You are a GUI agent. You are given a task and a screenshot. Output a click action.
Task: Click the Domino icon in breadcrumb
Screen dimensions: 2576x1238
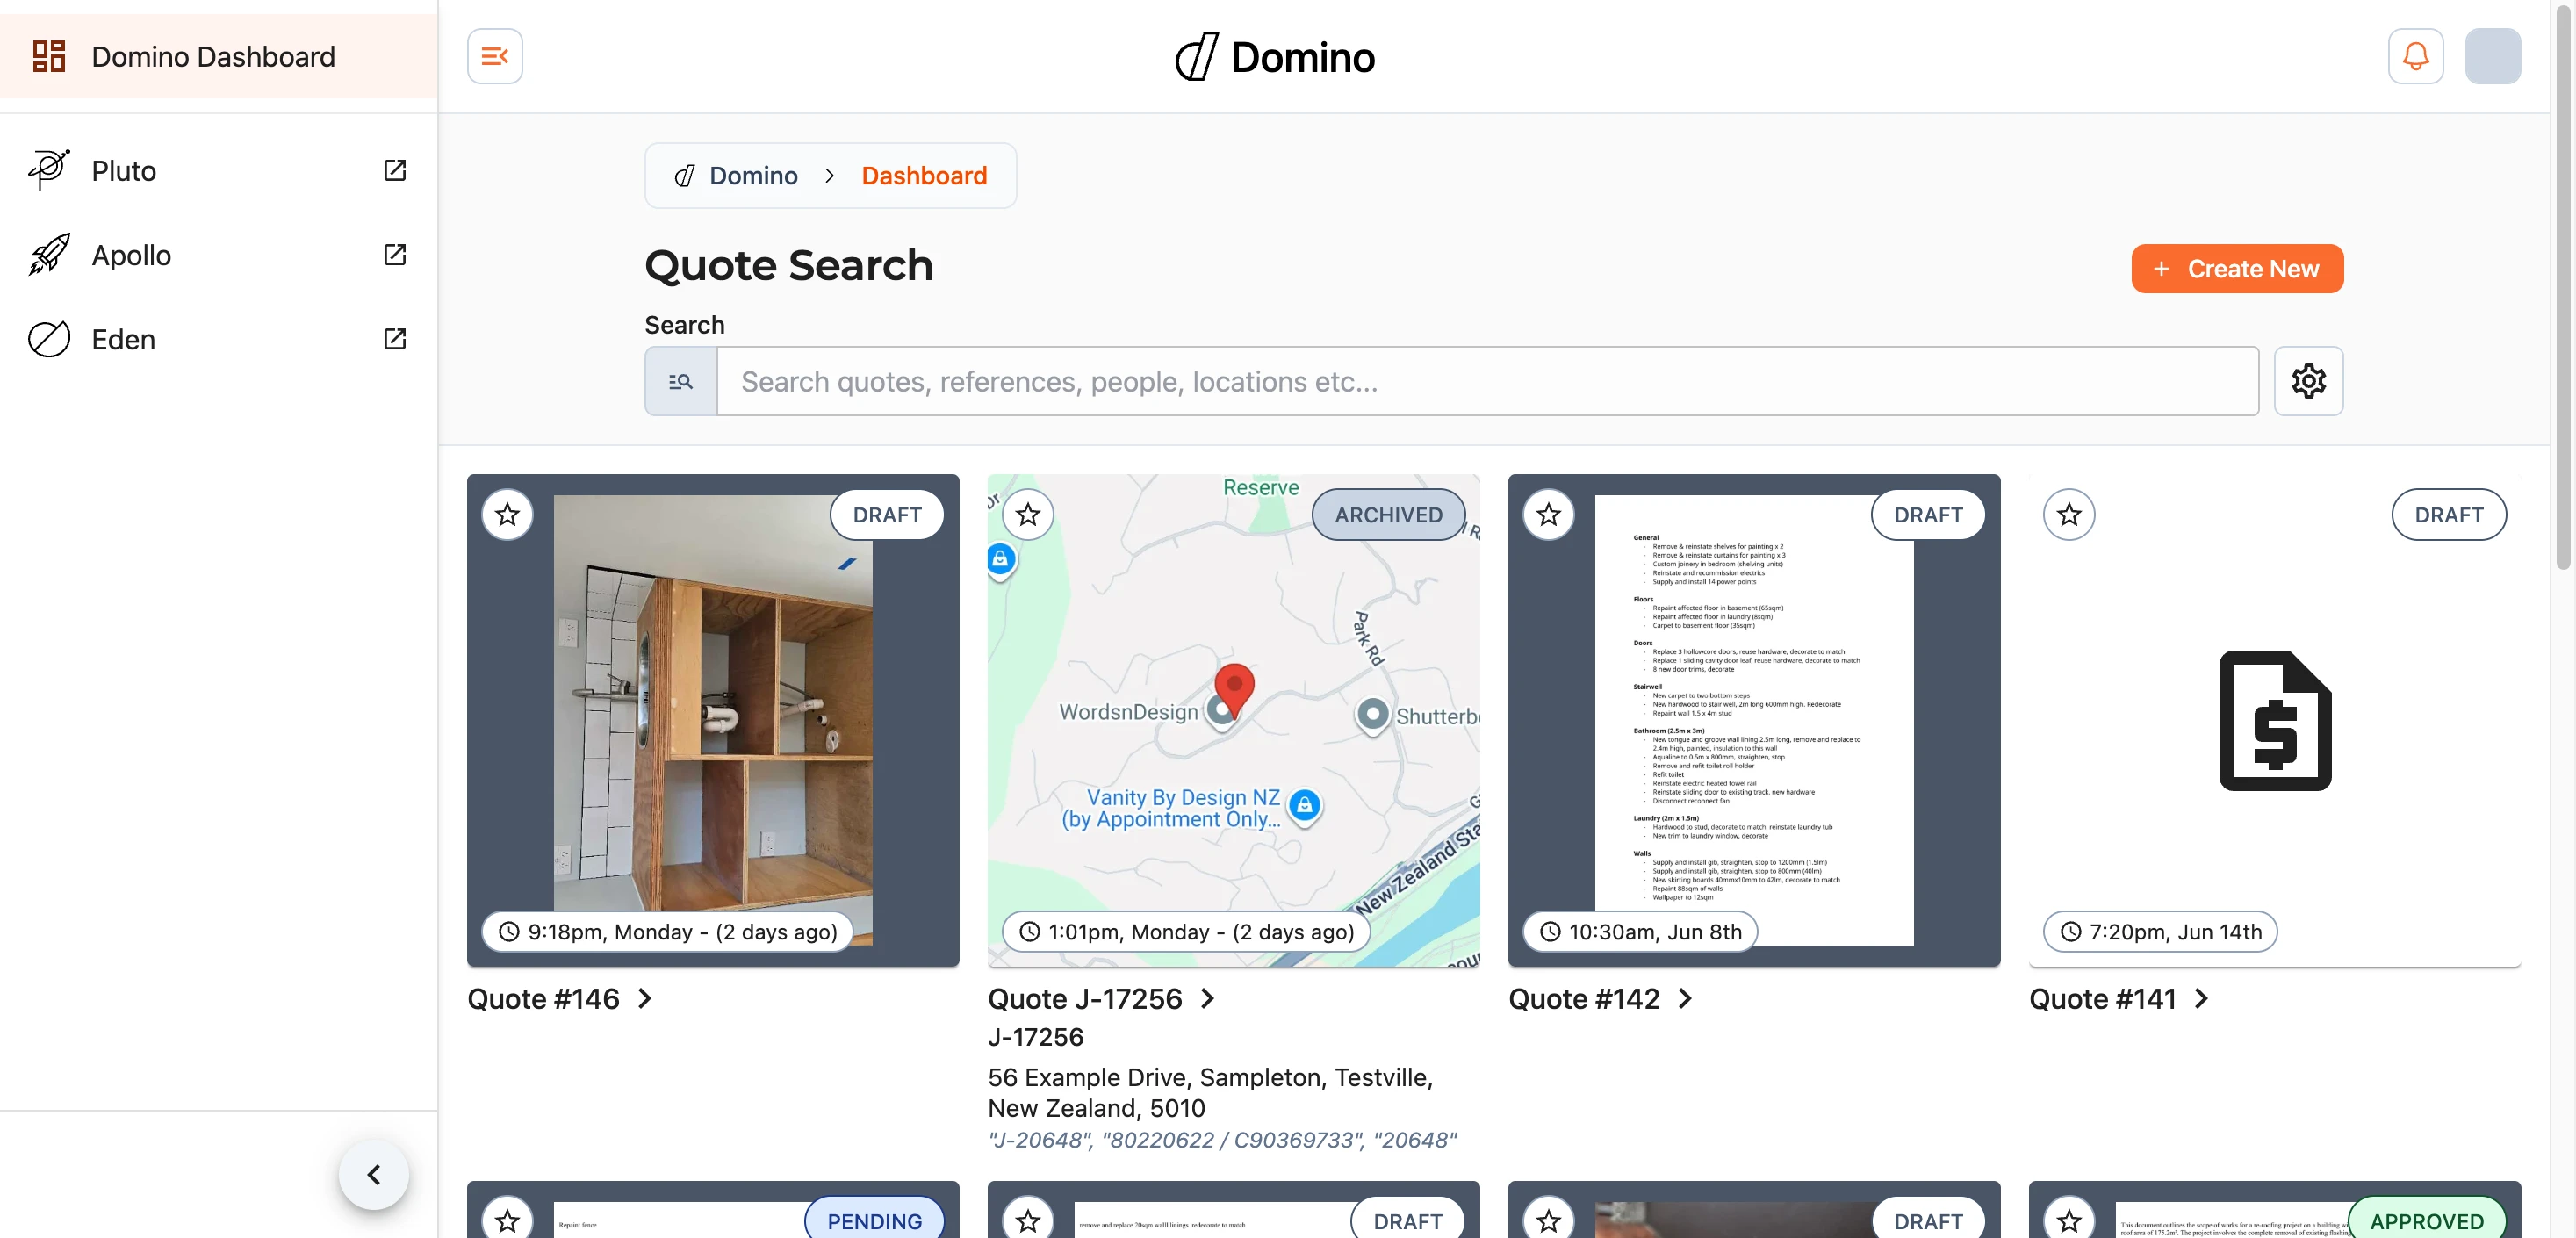click(685, 176)
